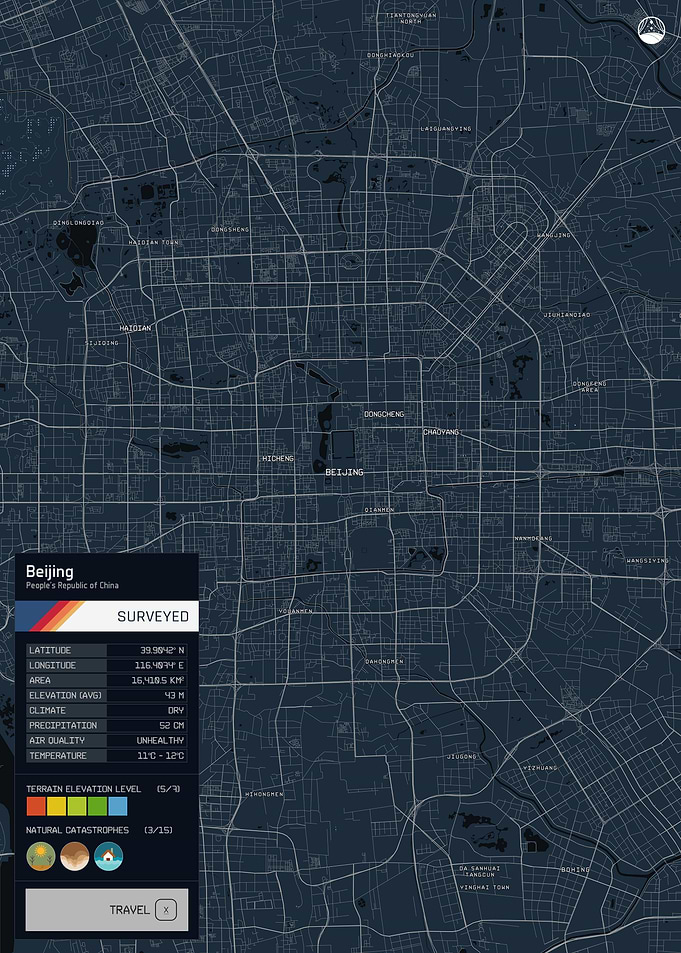Screen dimensions: 681x953
Task: Select the drought catastrophe icon with the sun
Action: coord(41,856)
